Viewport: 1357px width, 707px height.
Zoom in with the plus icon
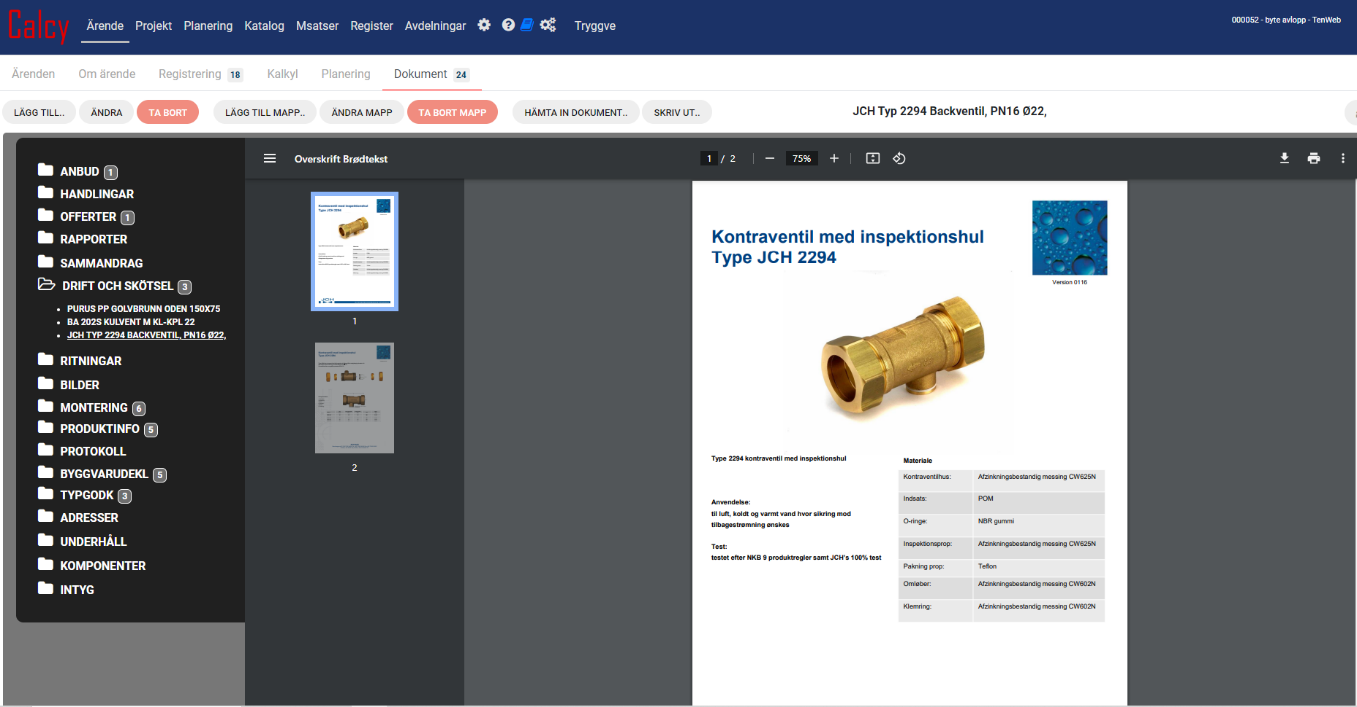tap(834, 159)
